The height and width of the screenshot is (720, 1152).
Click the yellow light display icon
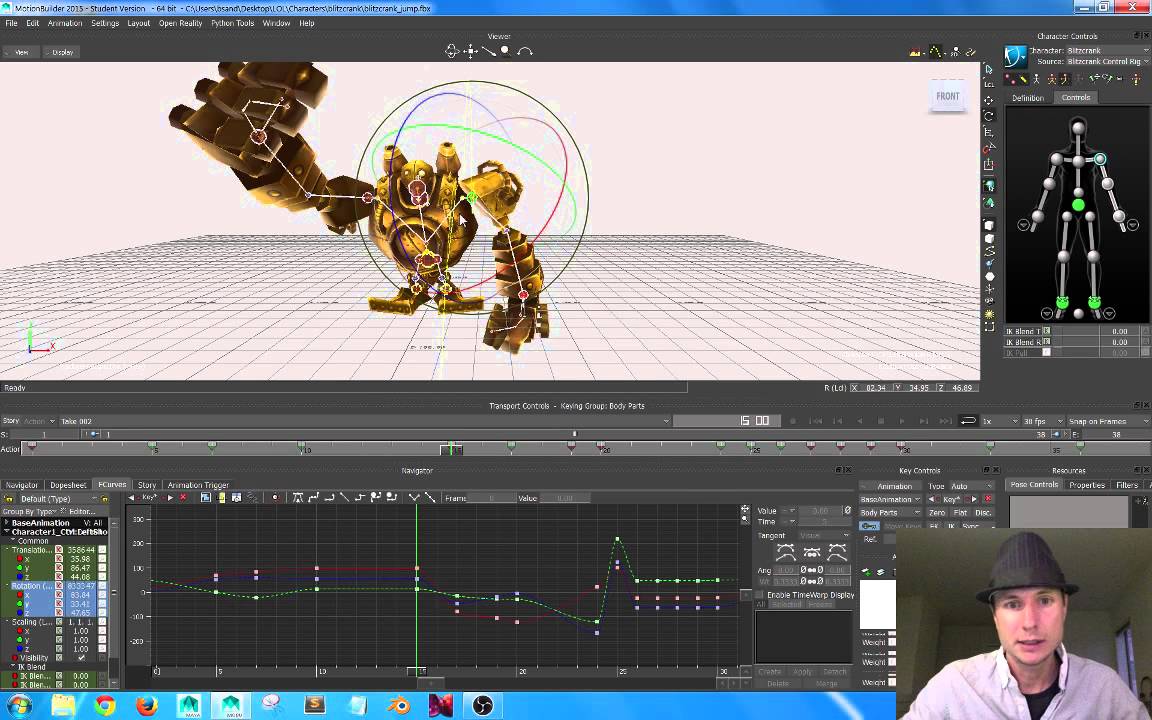(x=989, y=314)
